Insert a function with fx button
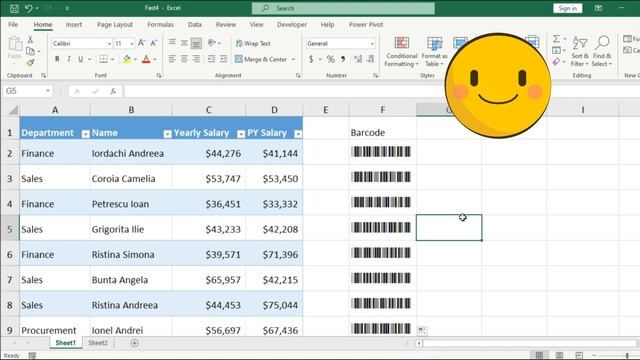This screenshot has height=360, width=640. pos(113,91)
